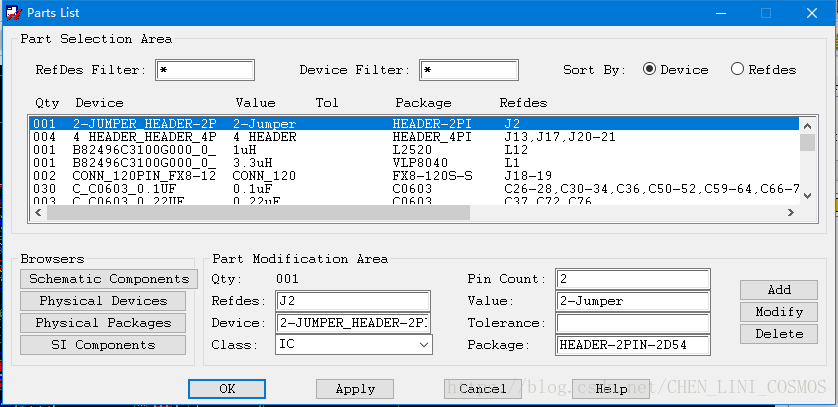Click the Apply button

click(x=355, y=389)
